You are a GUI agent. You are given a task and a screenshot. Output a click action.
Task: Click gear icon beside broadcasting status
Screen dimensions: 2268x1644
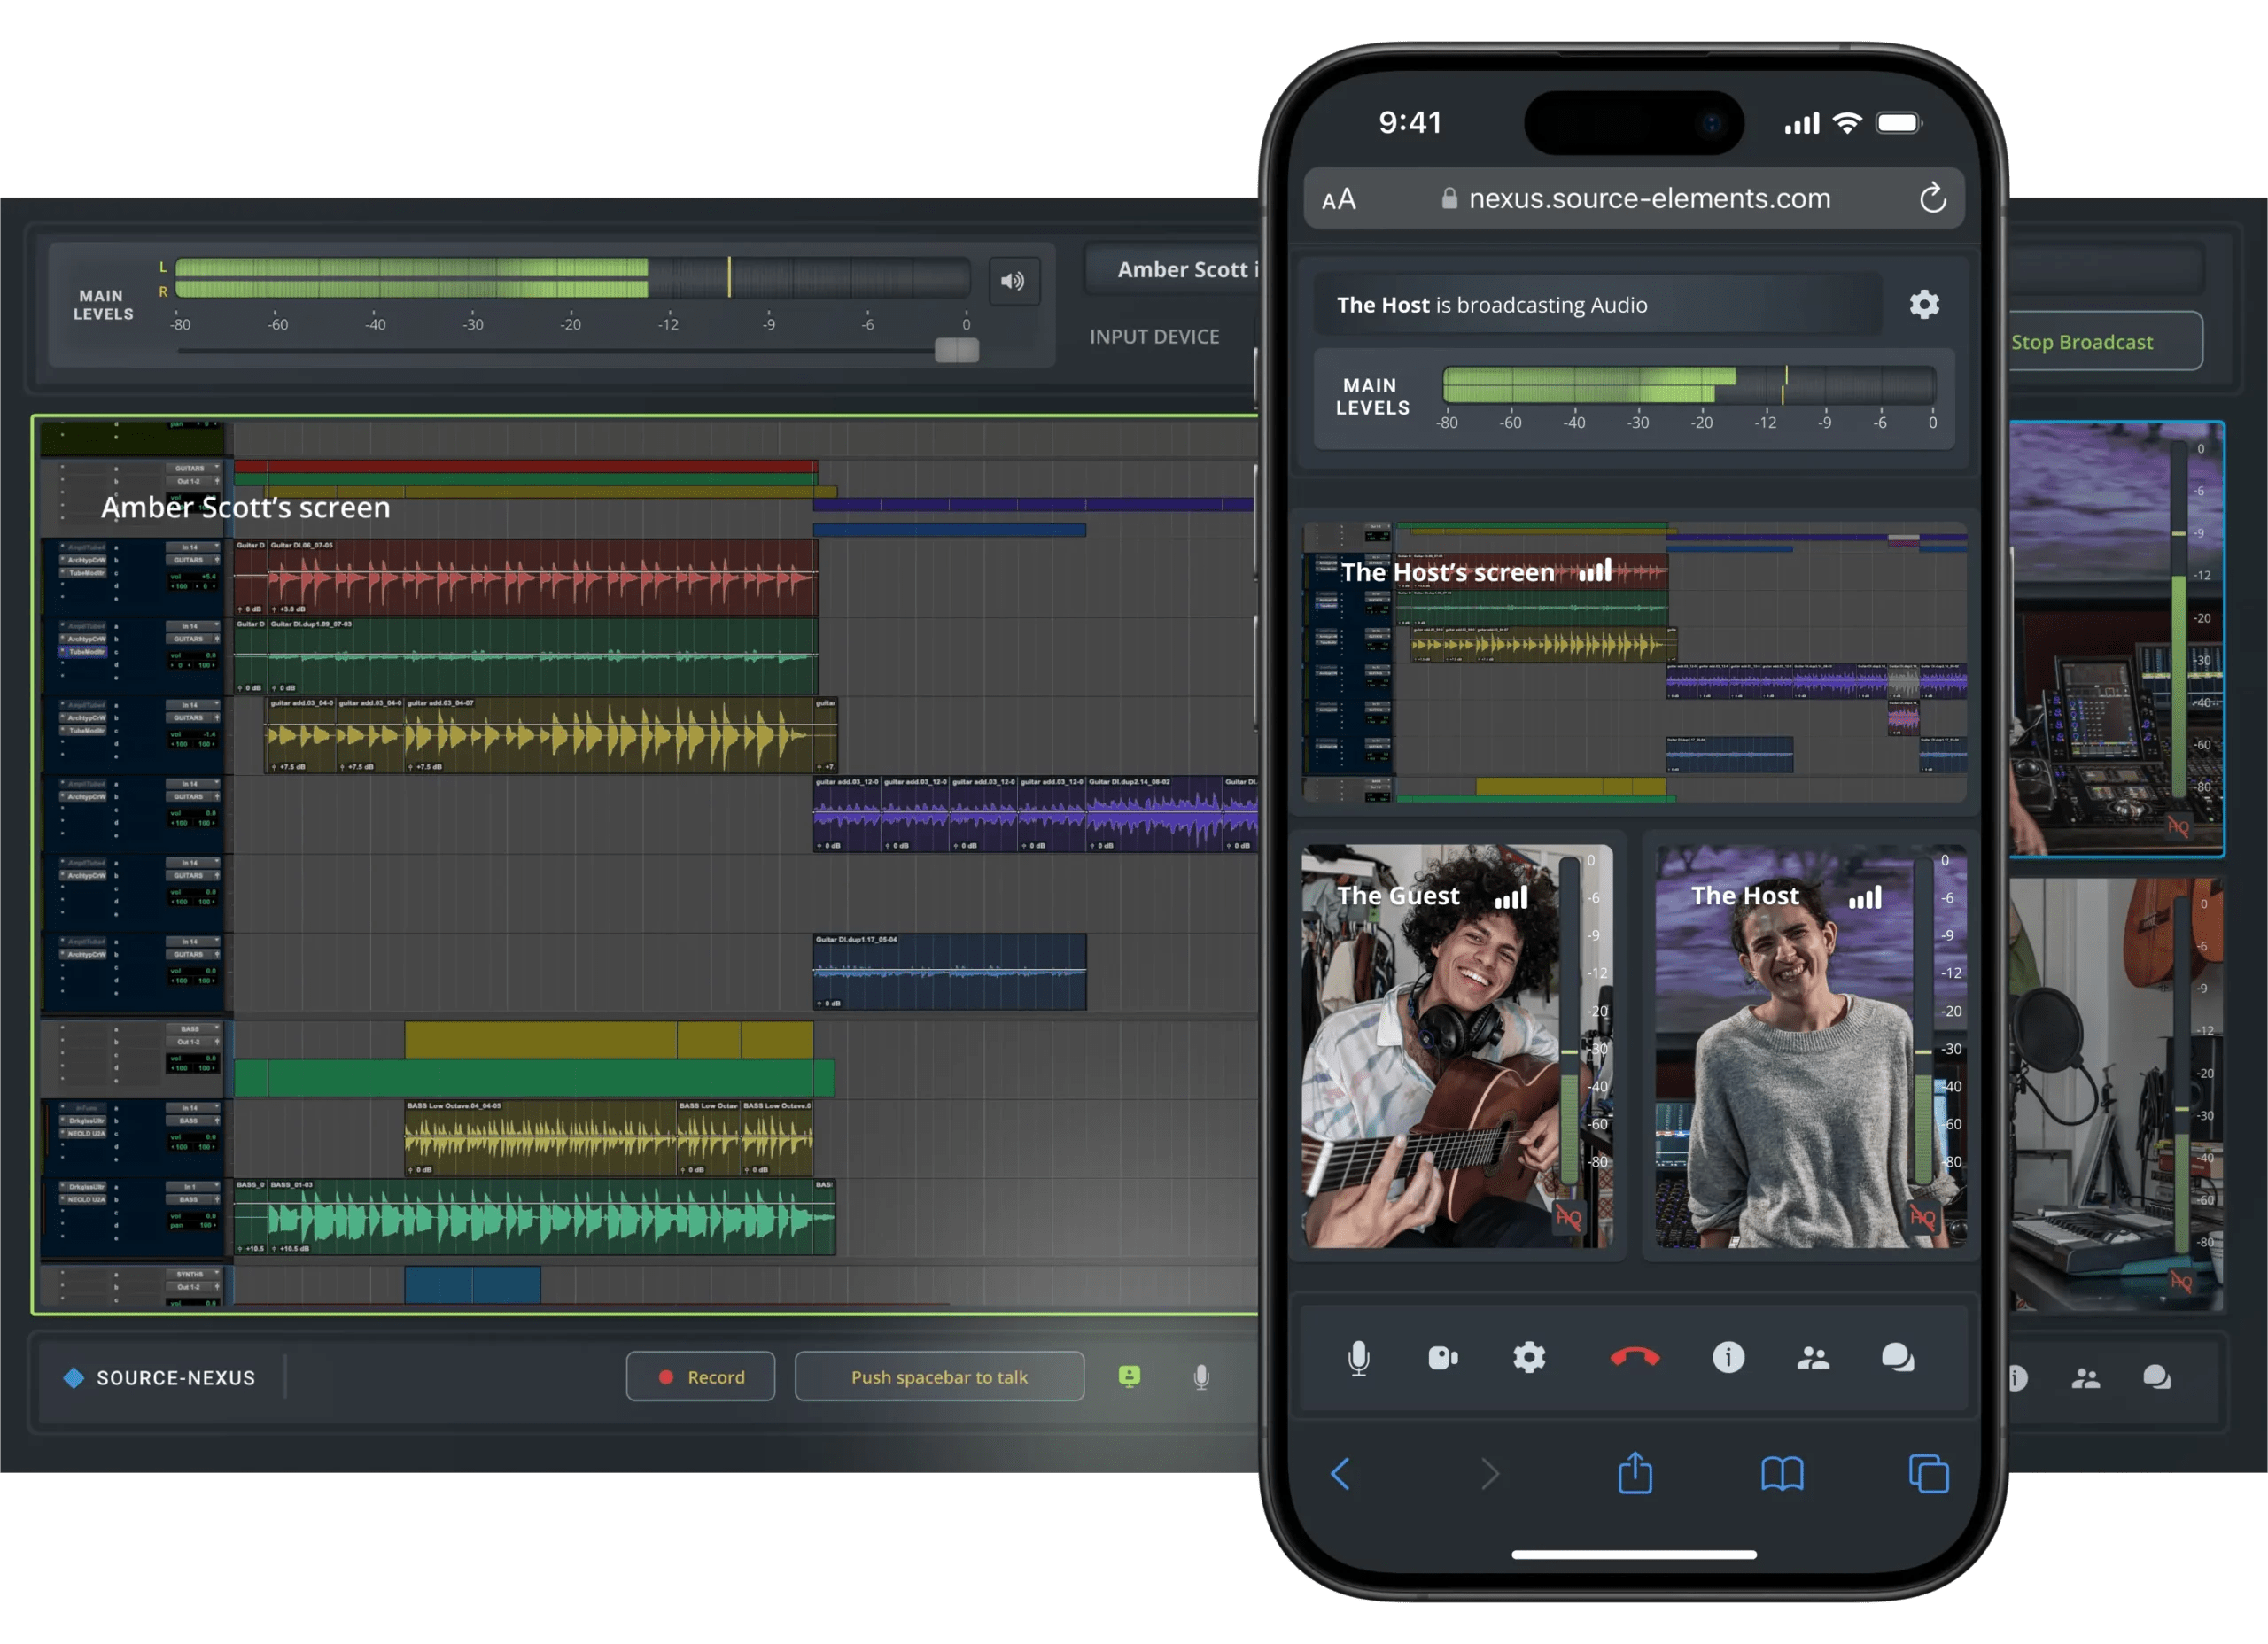(x=1924, y=304)
